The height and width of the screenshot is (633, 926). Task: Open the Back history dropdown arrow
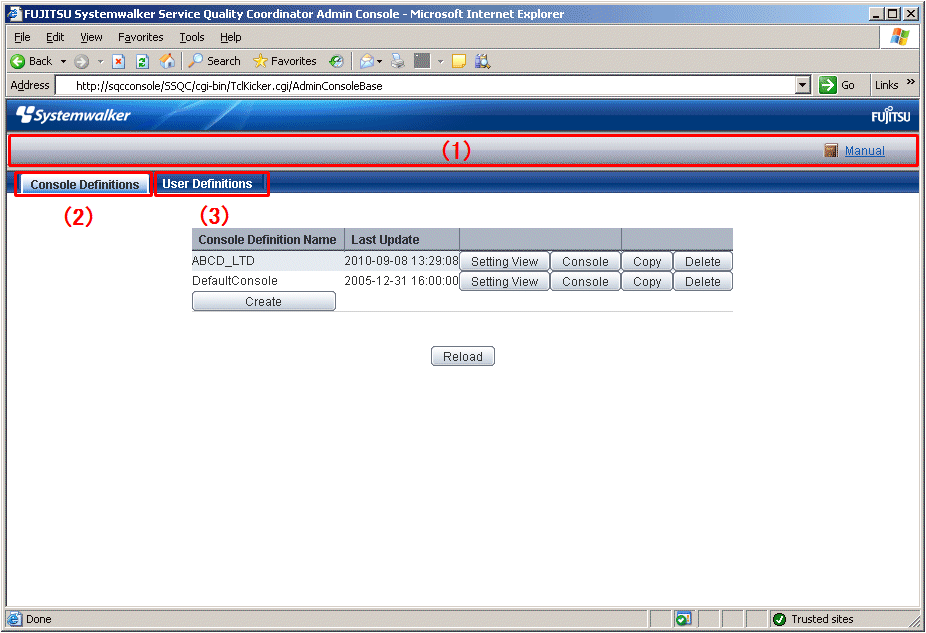coord(63,61)
